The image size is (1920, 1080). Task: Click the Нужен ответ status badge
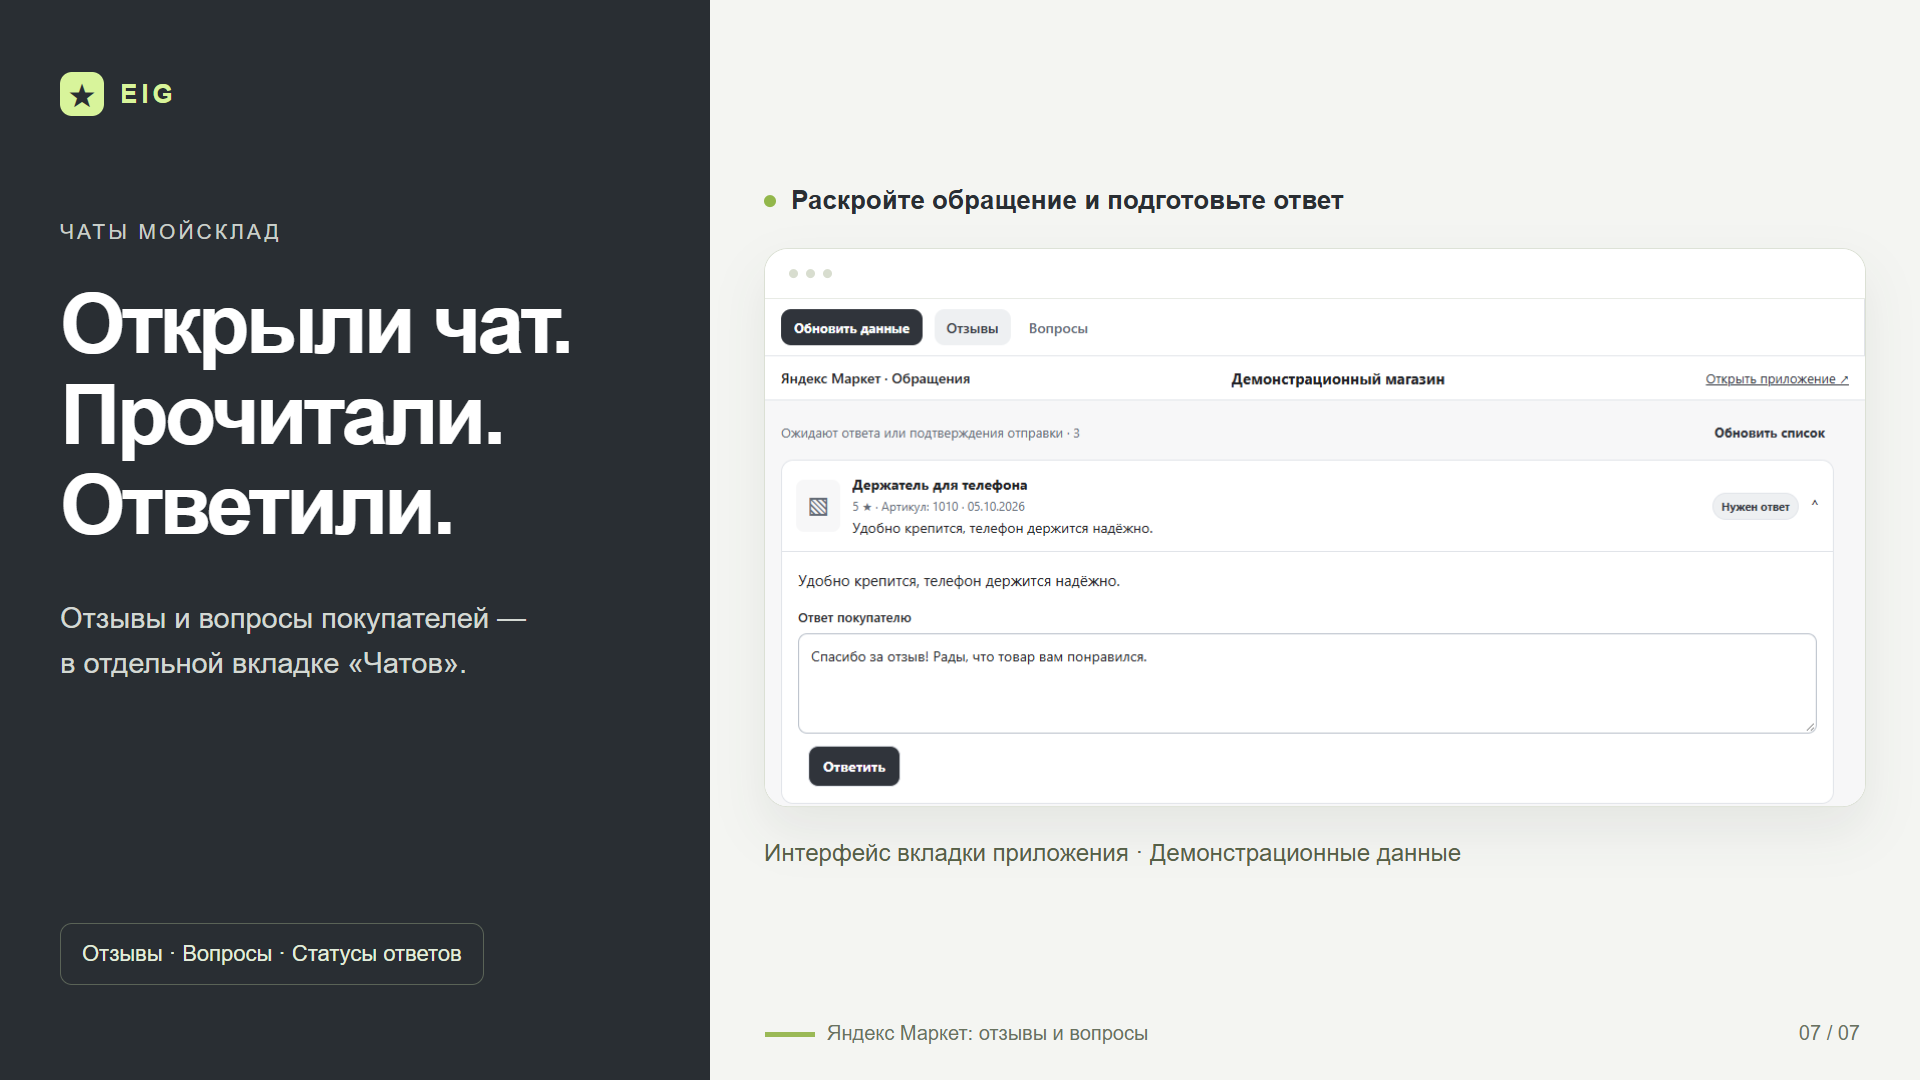coord(1755,507)
